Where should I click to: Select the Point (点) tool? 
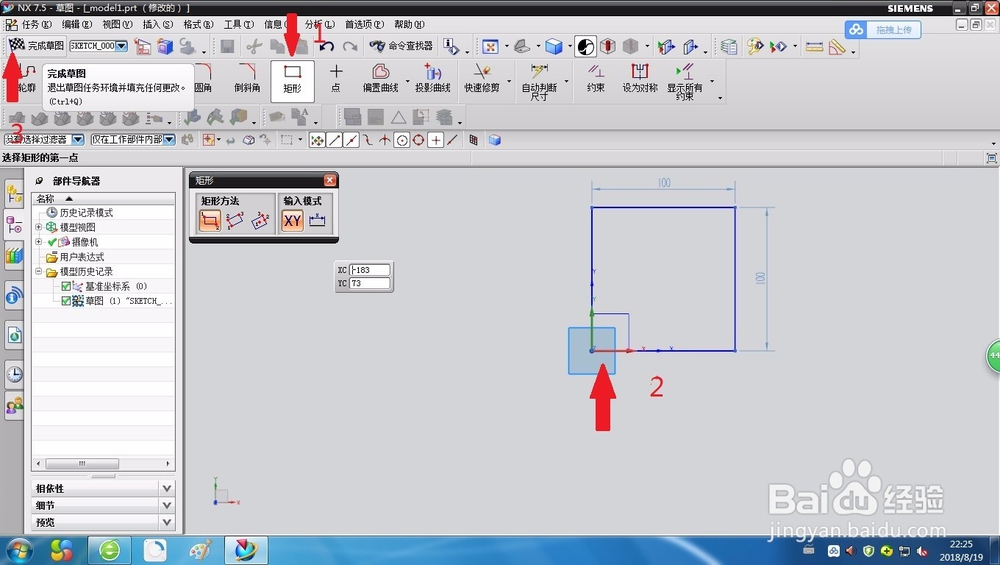click(x=335, y=79)
